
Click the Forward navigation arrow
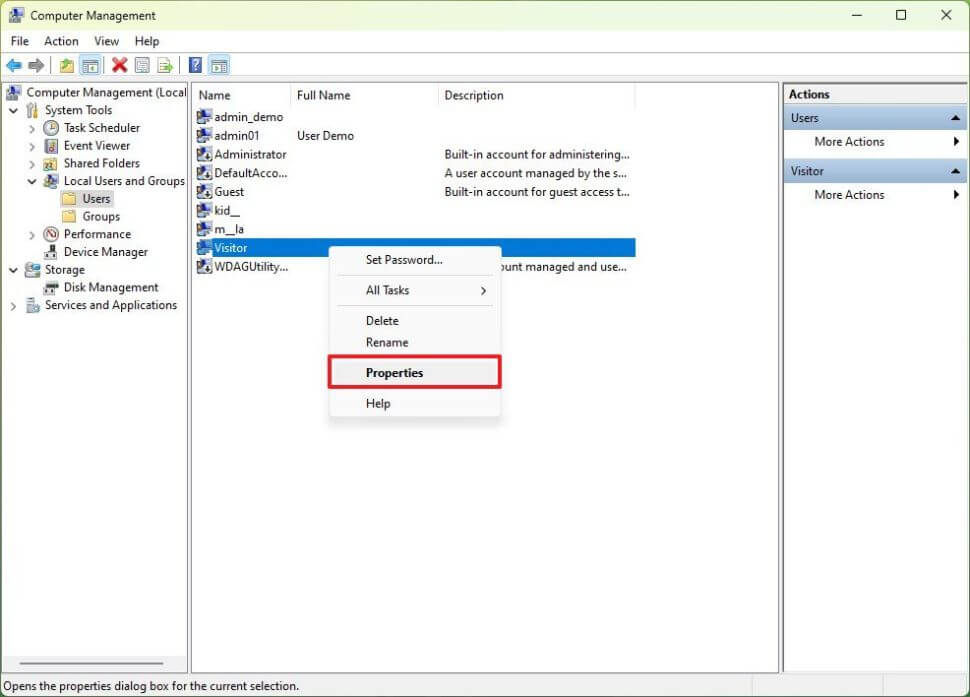click(37, 65)
